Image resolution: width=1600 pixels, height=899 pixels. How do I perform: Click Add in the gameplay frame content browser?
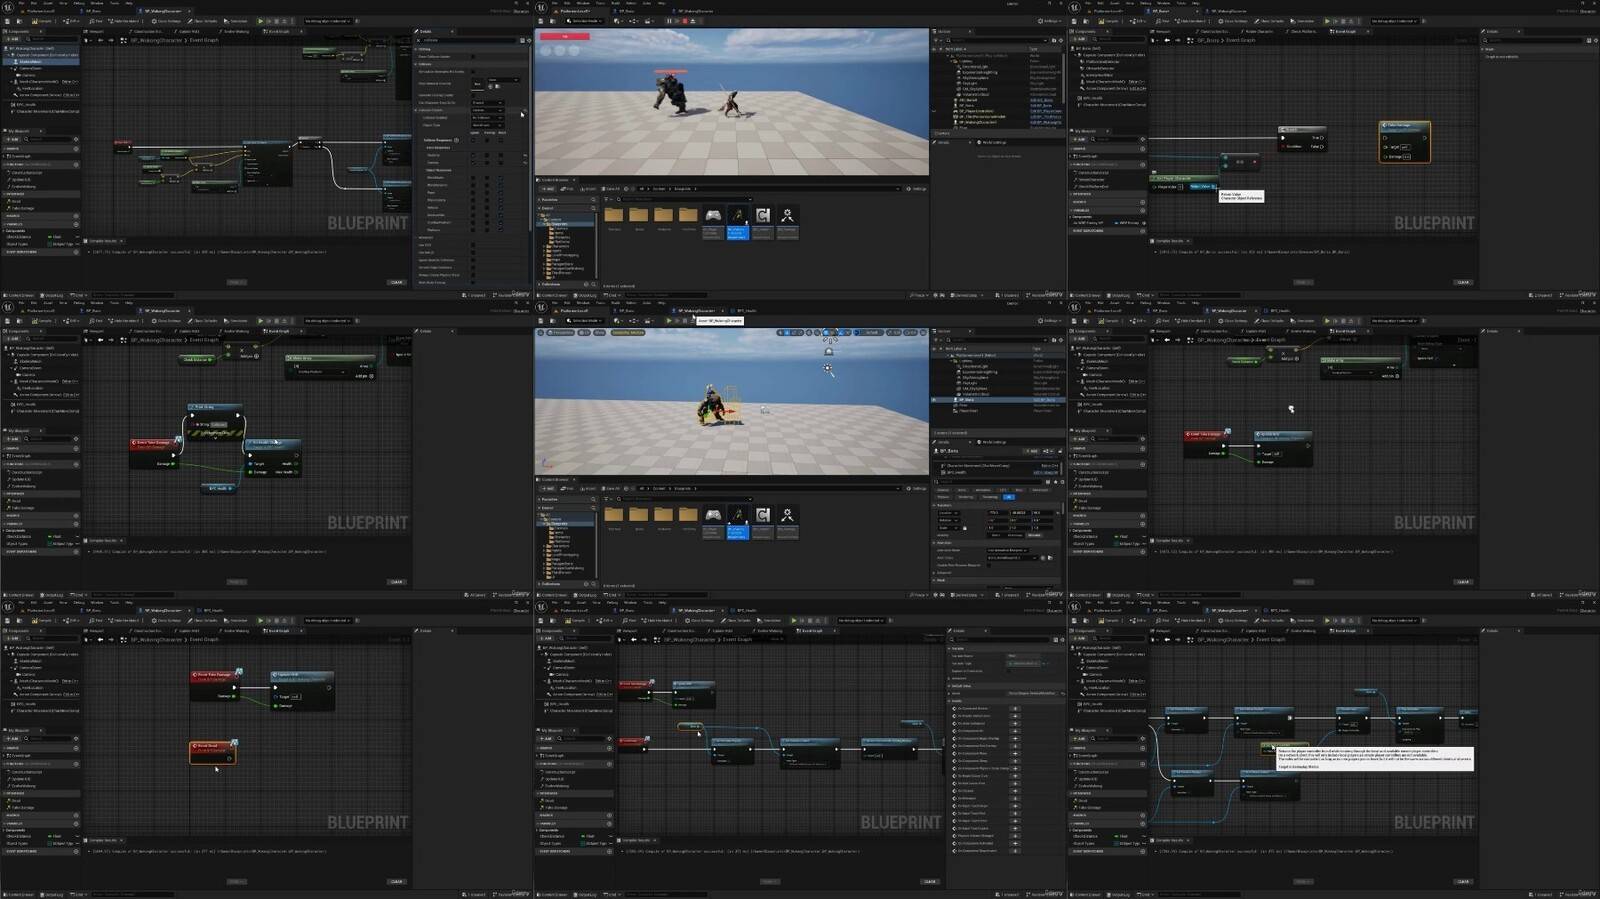click(548, 189)
